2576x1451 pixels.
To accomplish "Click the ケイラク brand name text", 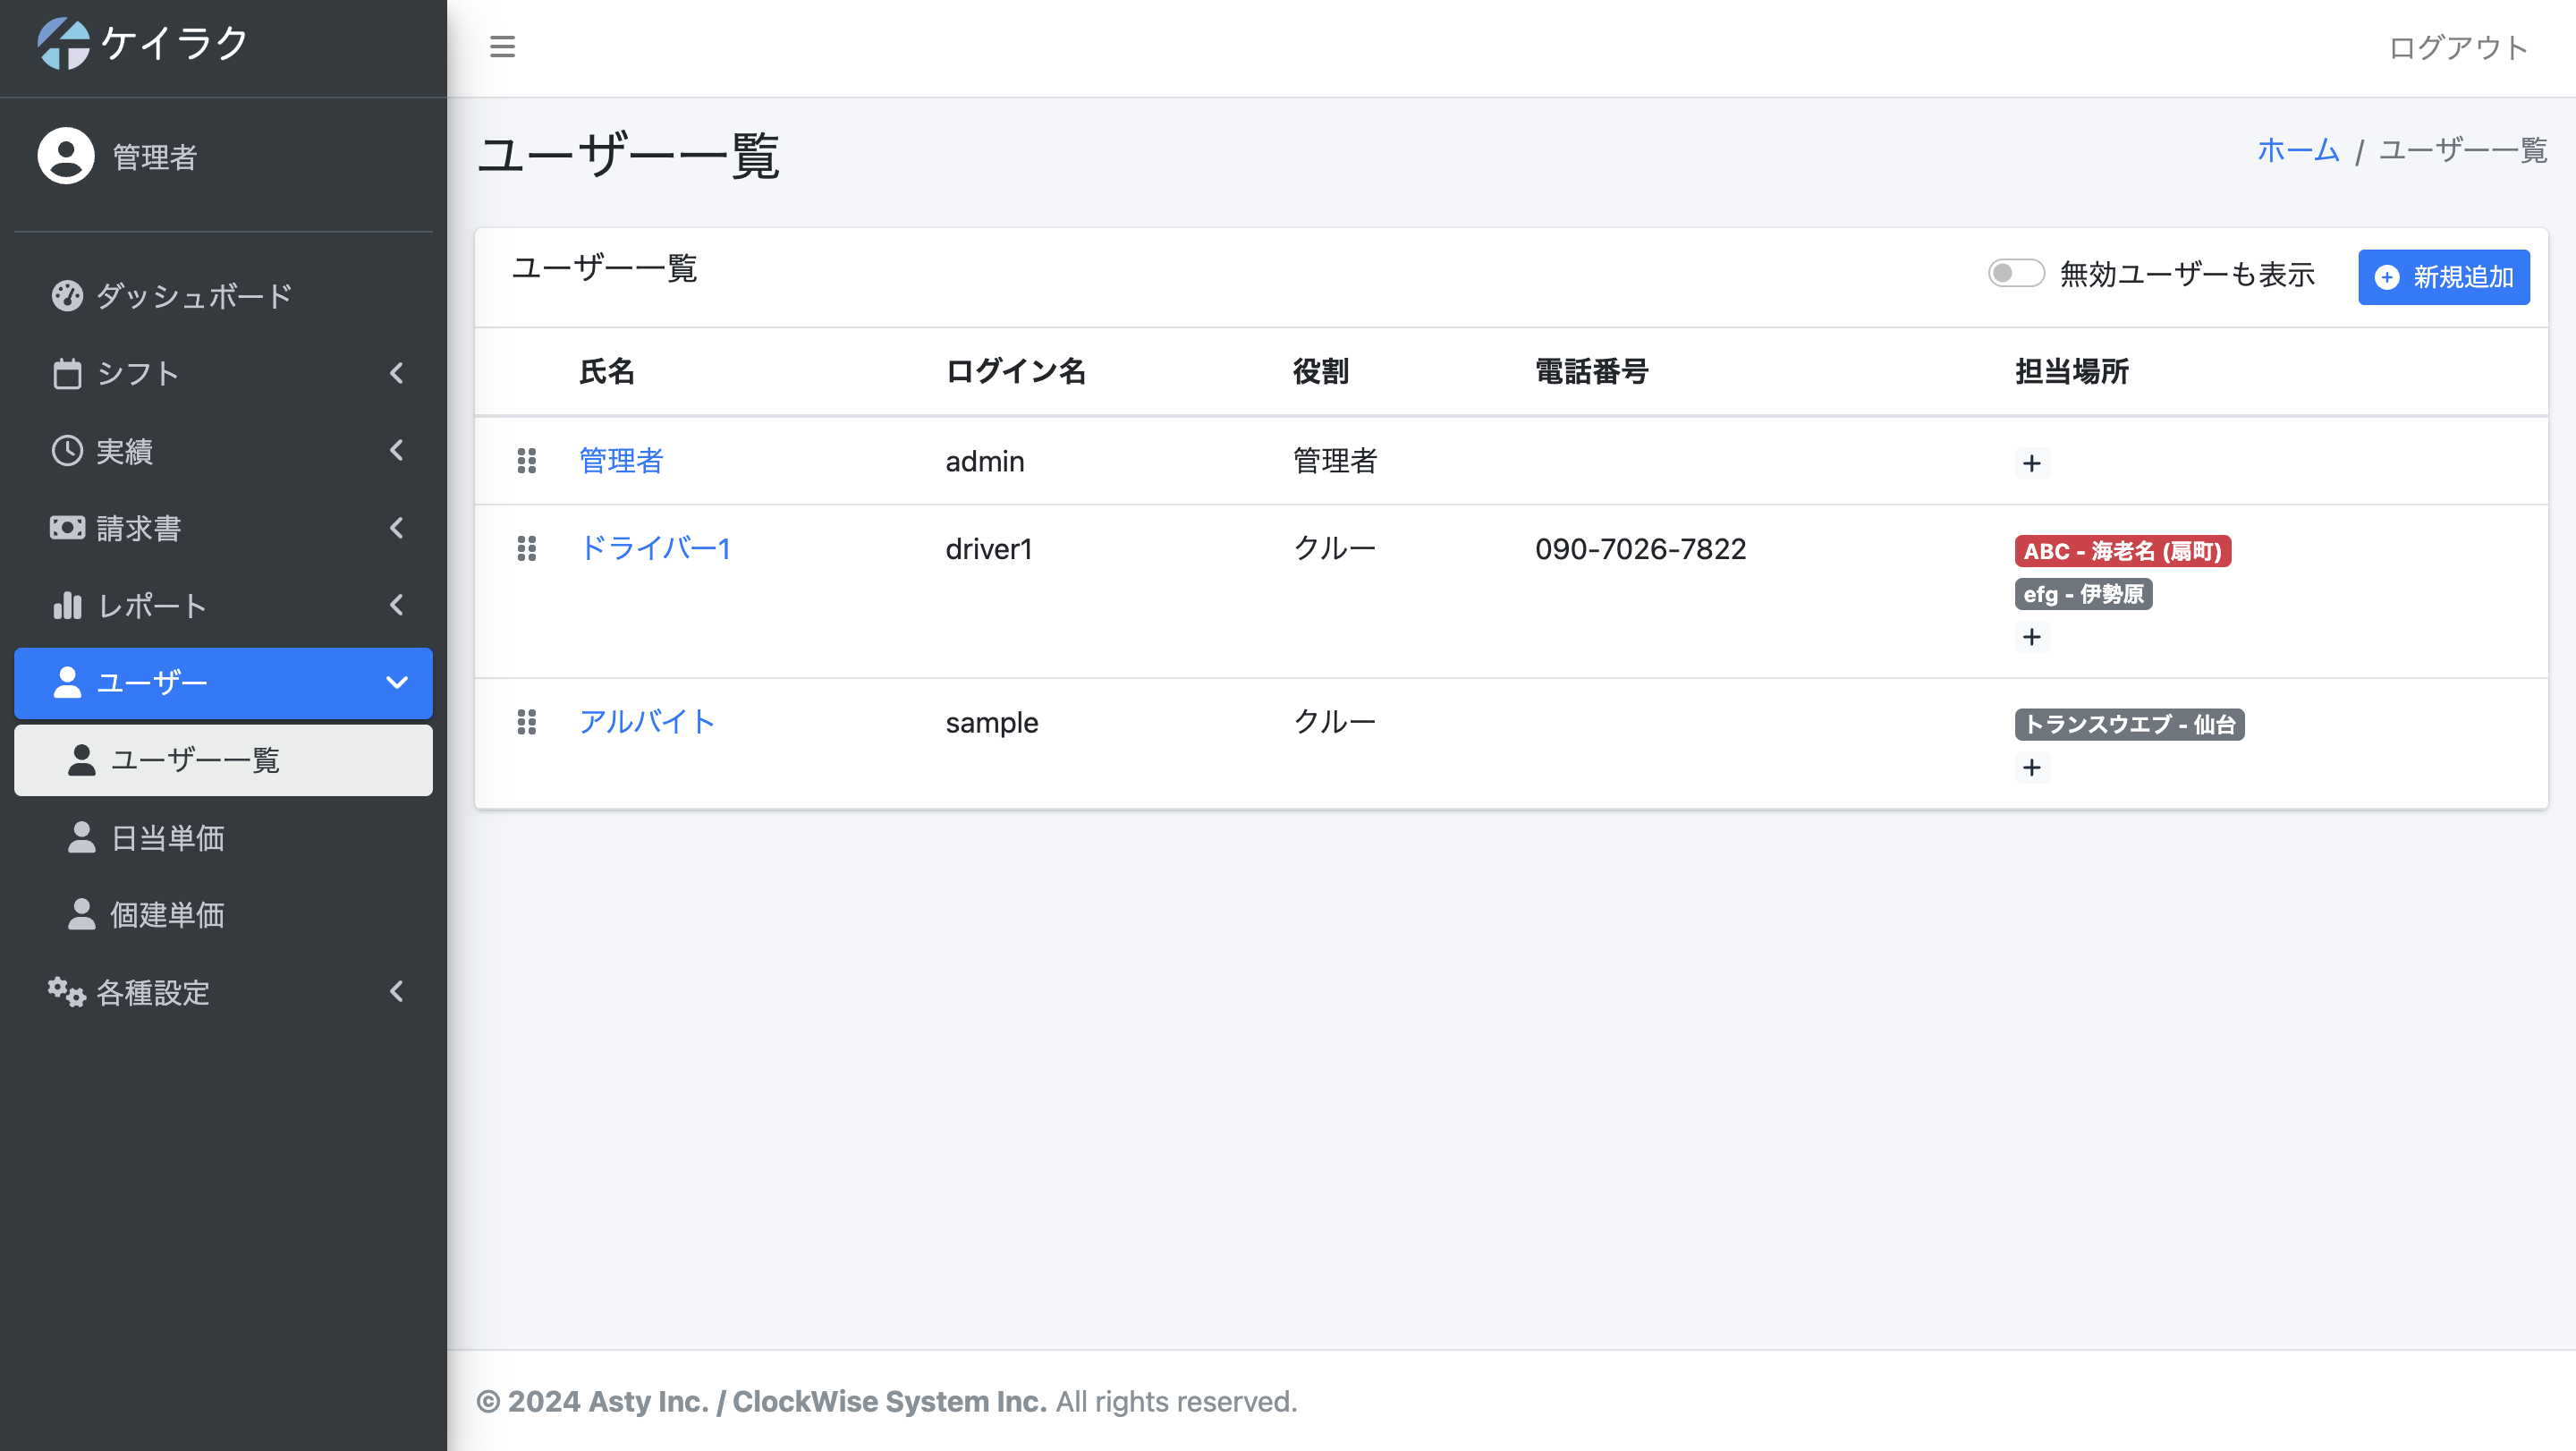I will coord(174,43).
